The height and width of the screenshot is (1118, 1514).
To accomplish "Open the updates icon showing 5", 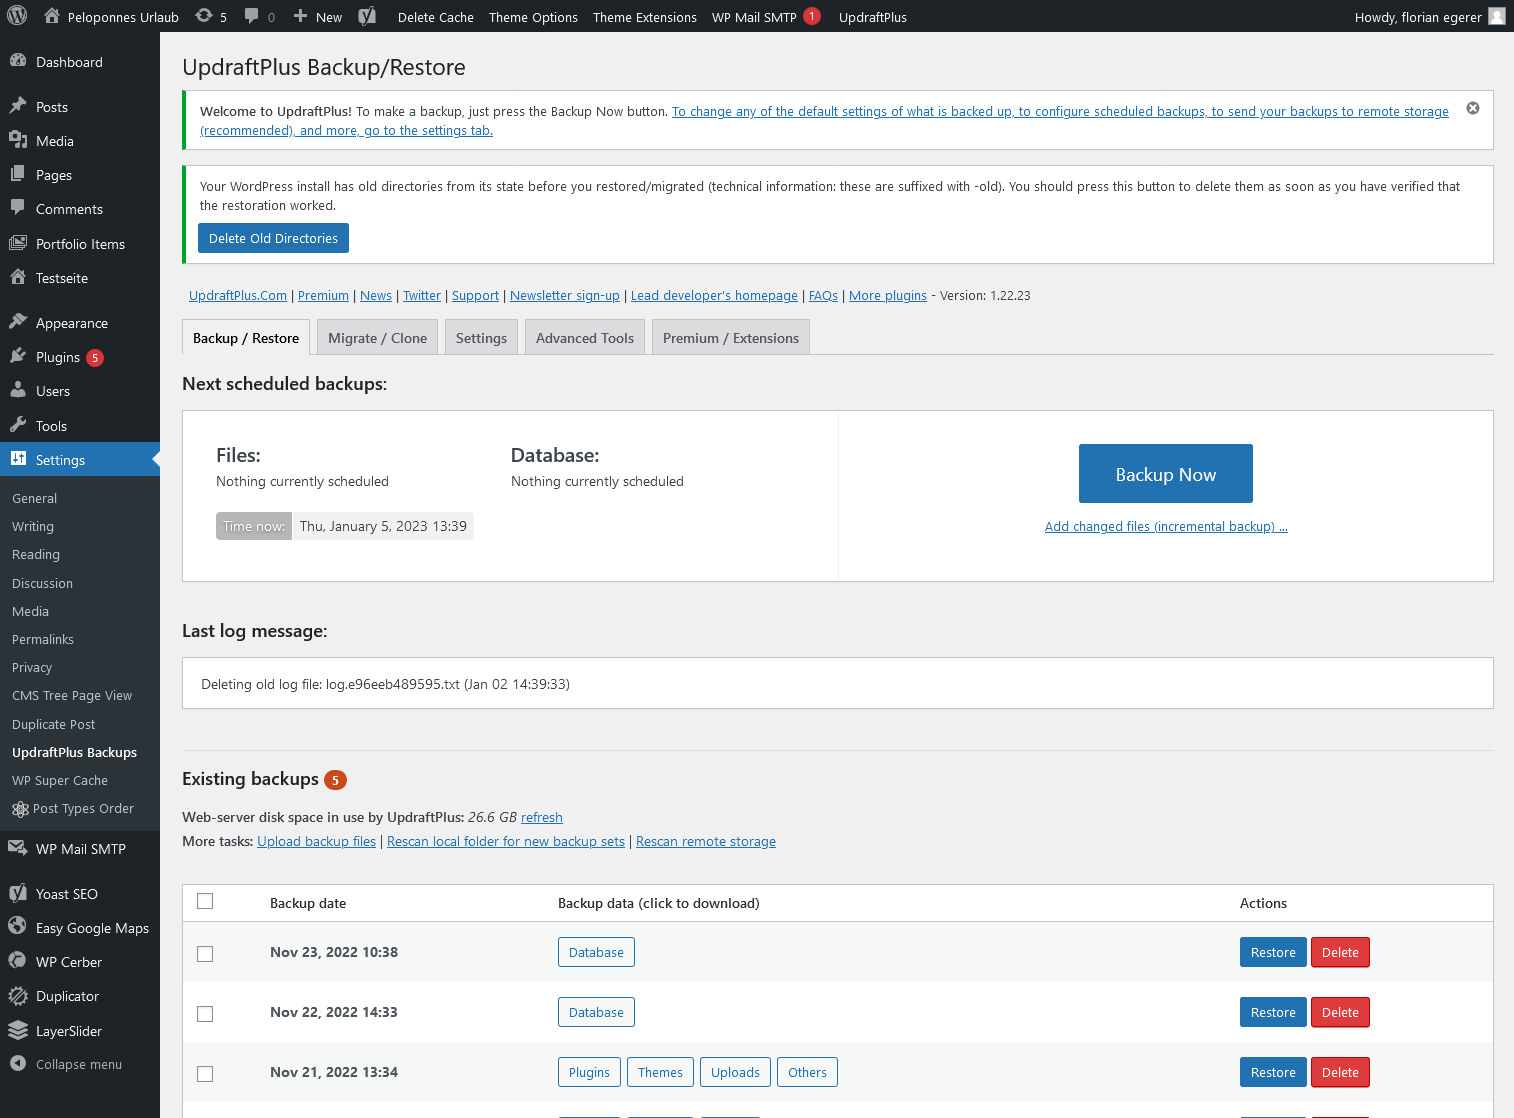I will [x=211, y=16].
